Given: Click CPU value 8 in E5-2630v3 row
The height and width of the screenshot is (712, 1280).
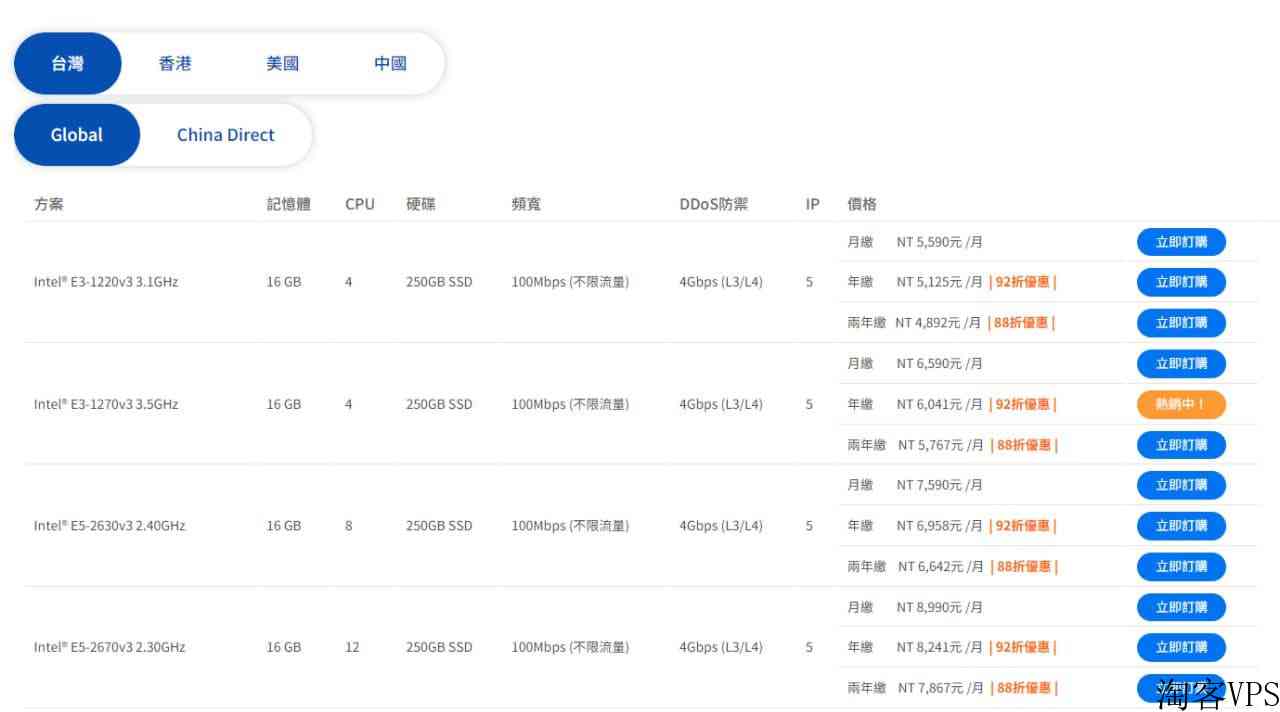Looking at the screenshot, I should click(x=349, y=526).
